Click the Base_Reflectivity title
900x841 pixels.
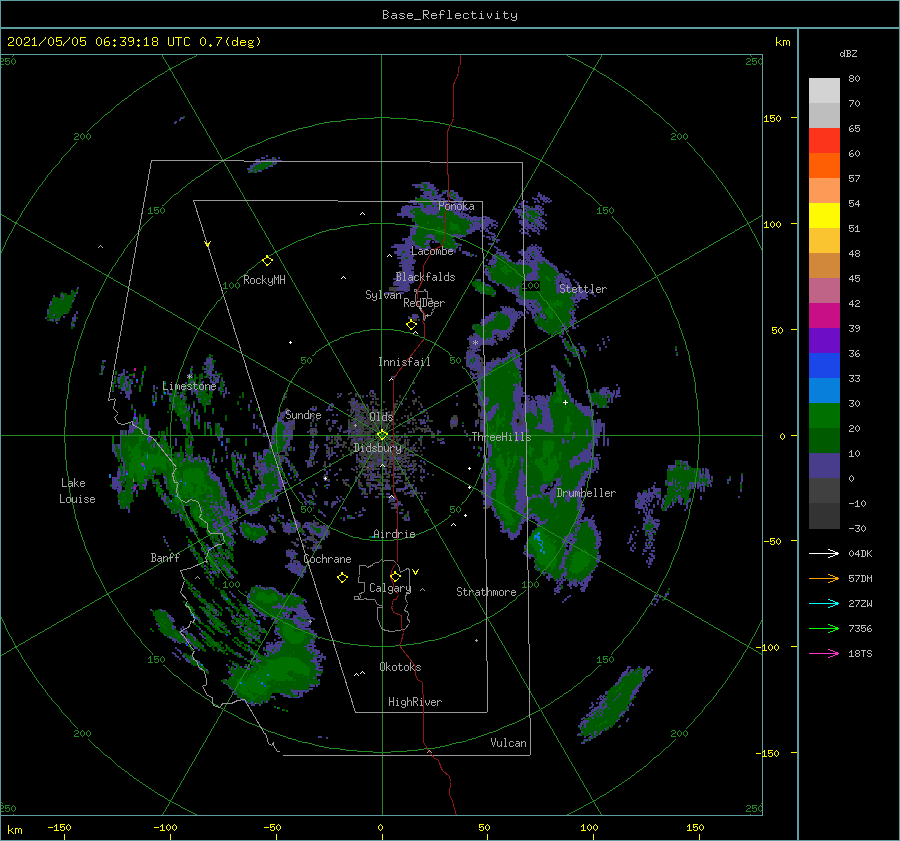[450, 15]
